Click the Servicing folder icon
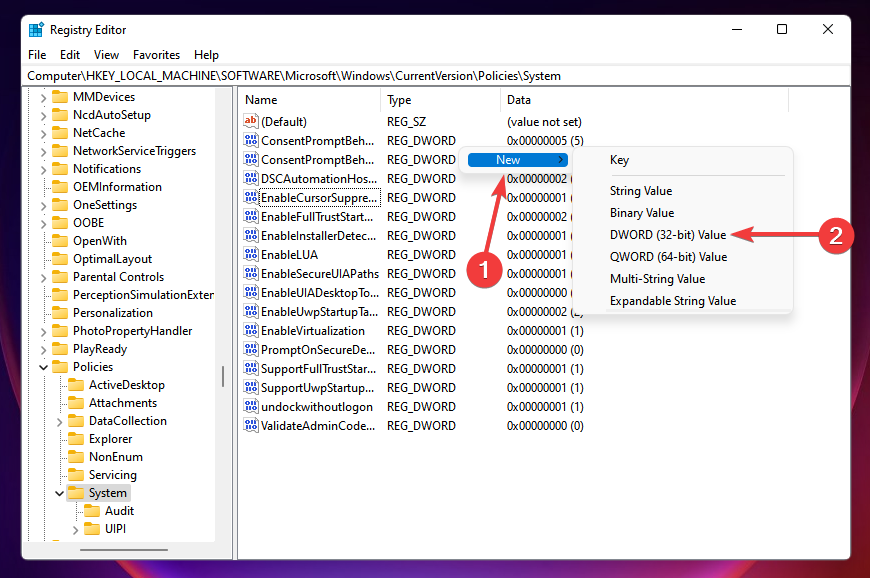Viewport: 870px width, 578px height. click(76, 475)
